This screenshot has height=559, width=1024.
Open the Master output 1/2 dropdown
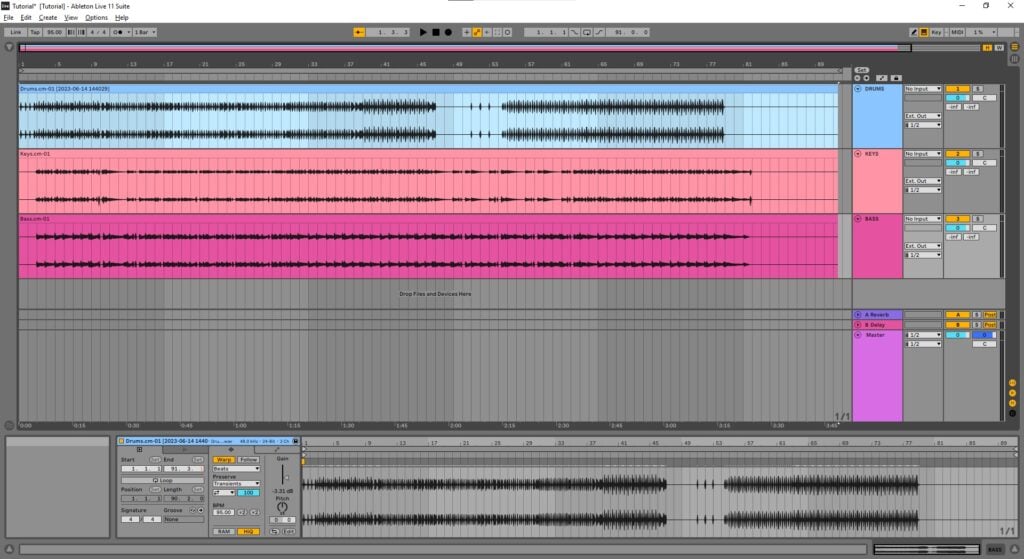[x=923, y=344]
